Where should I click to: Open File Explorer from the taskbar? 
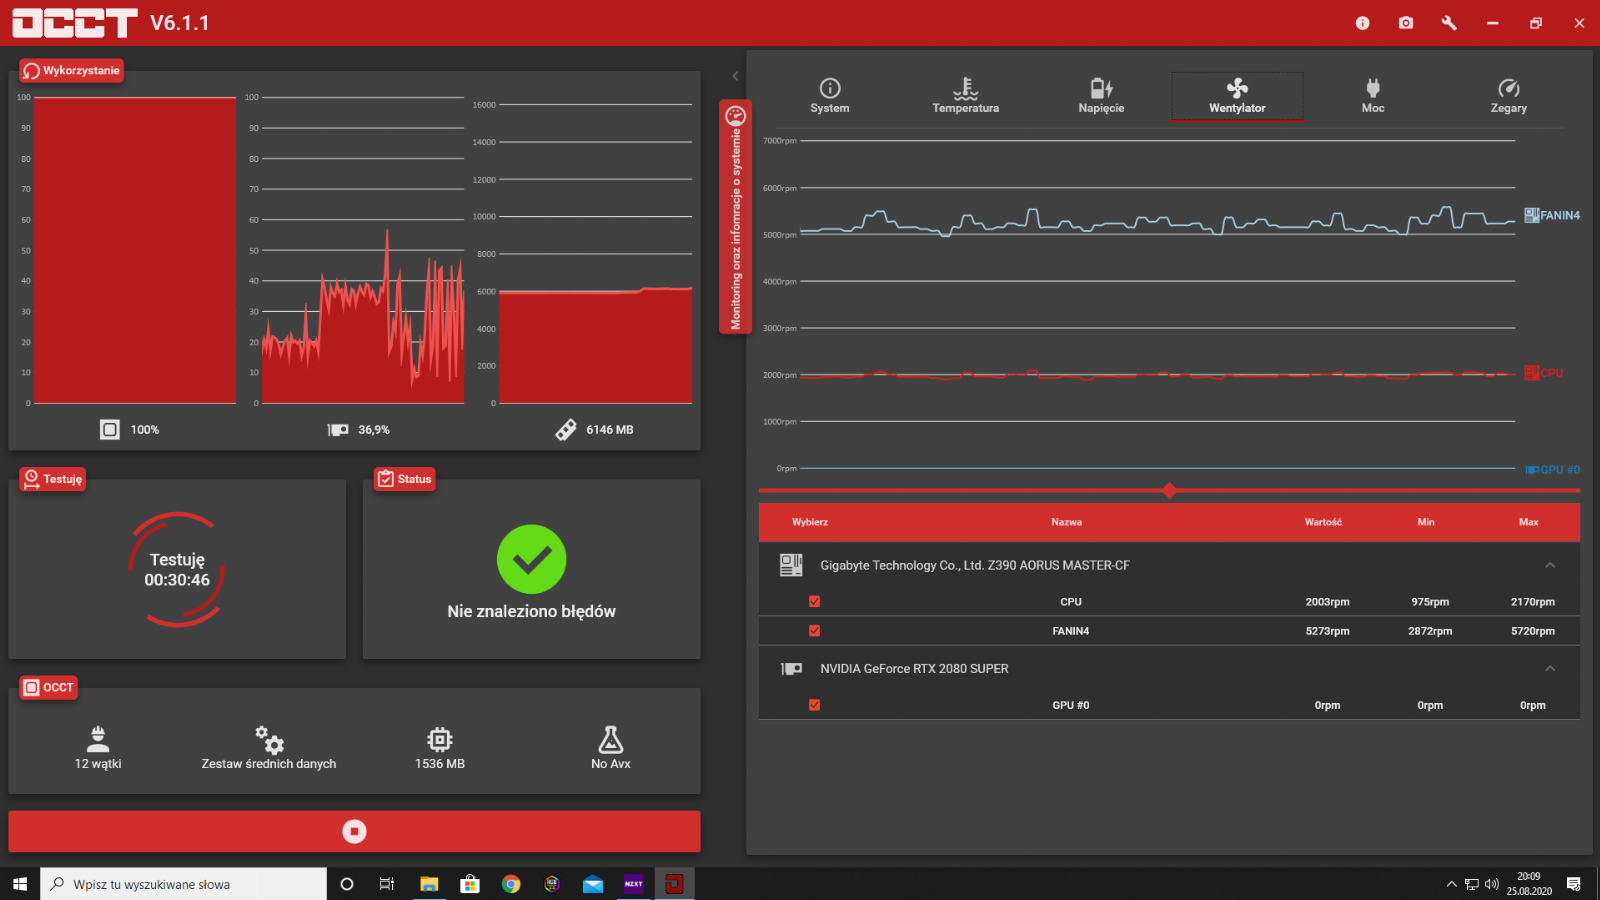click(429, 884)
